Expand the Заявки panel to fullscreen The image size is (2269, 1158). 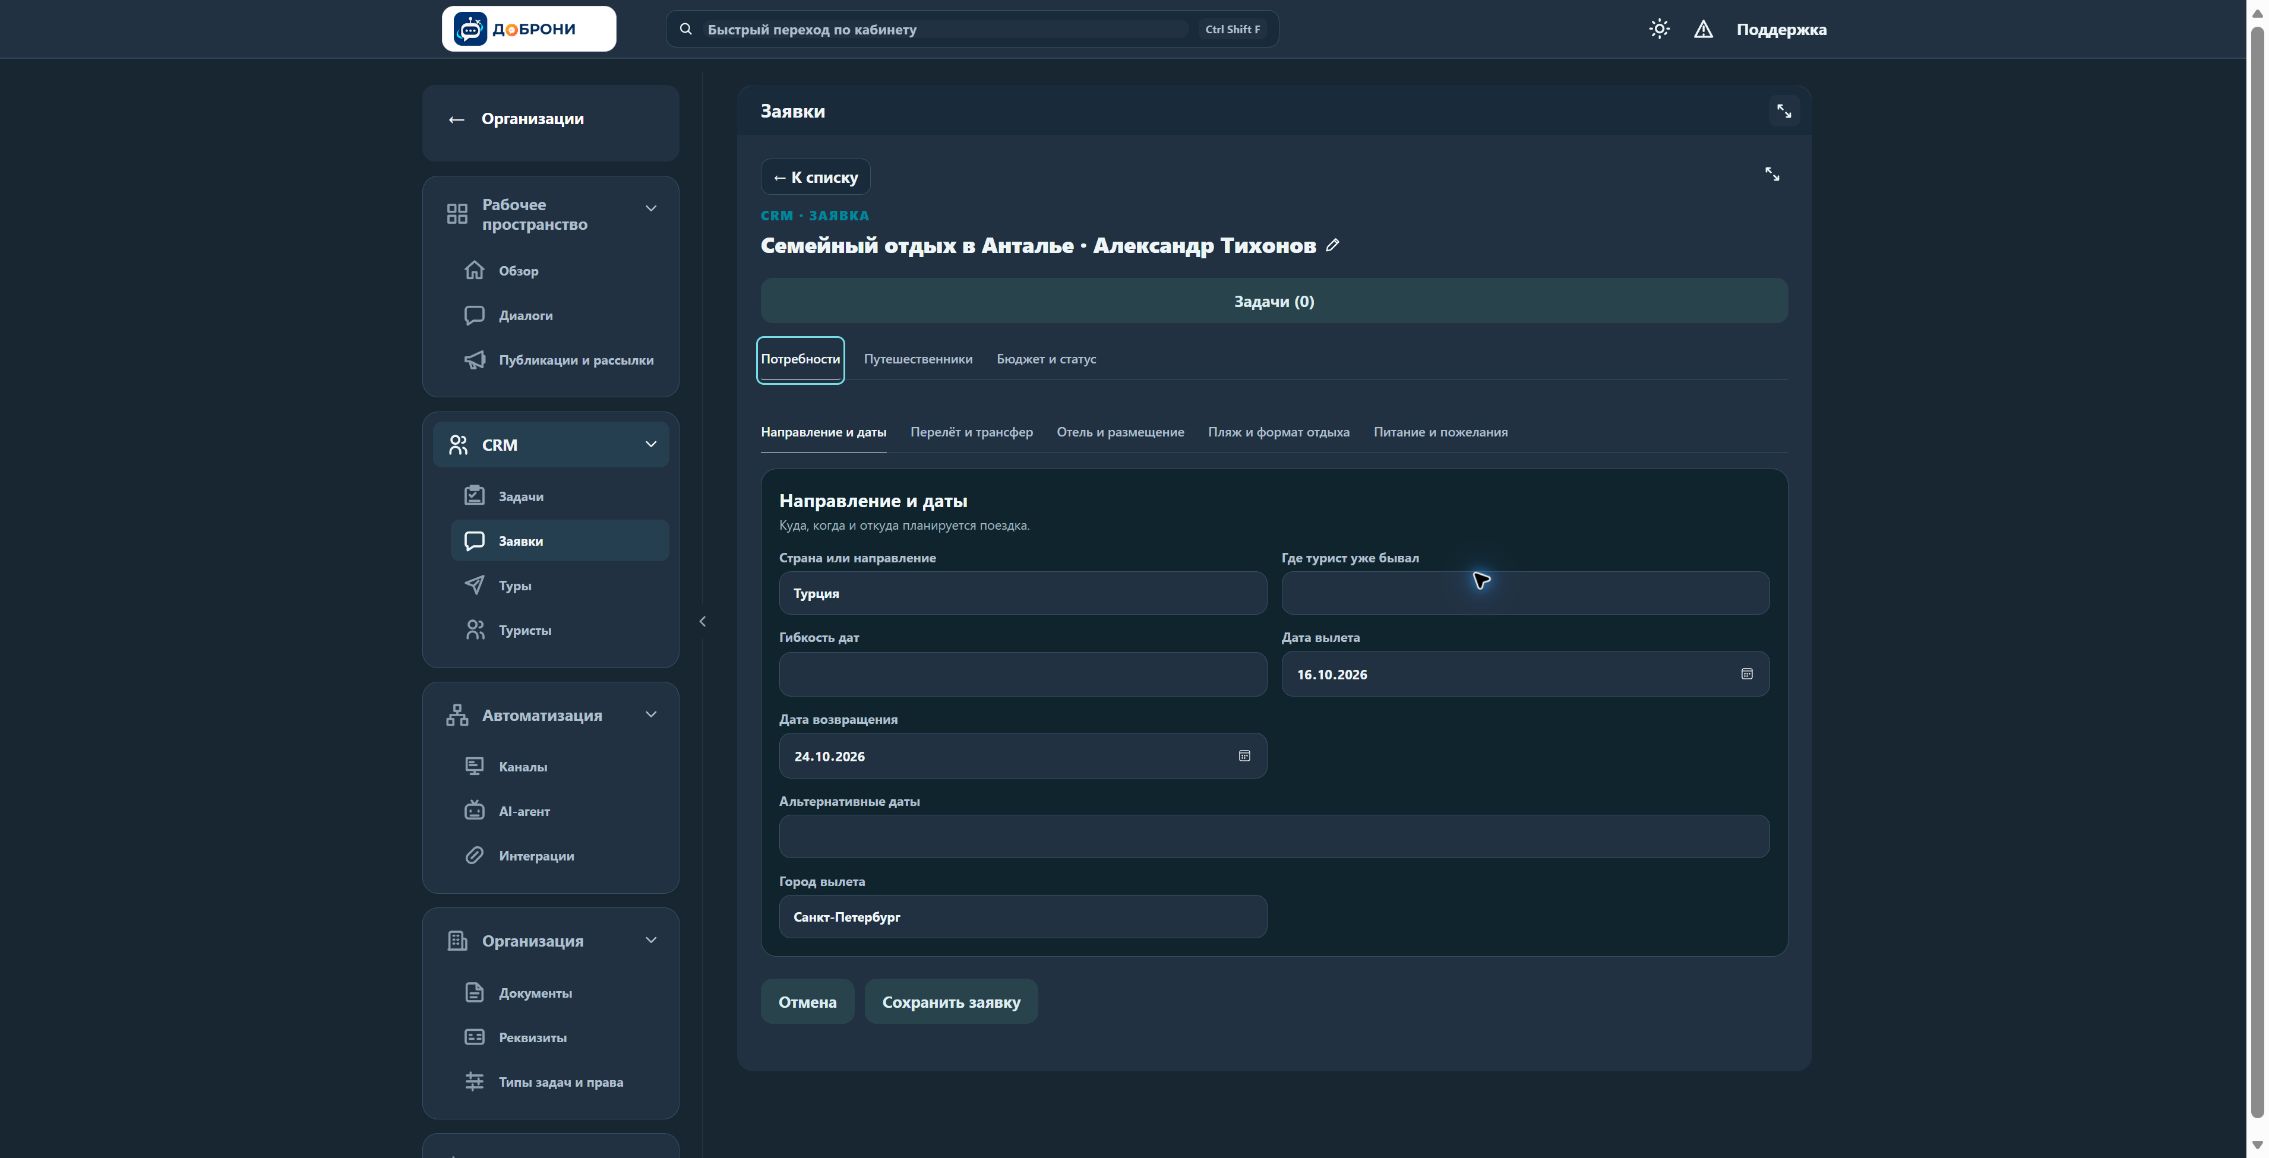pos(1783,111)
